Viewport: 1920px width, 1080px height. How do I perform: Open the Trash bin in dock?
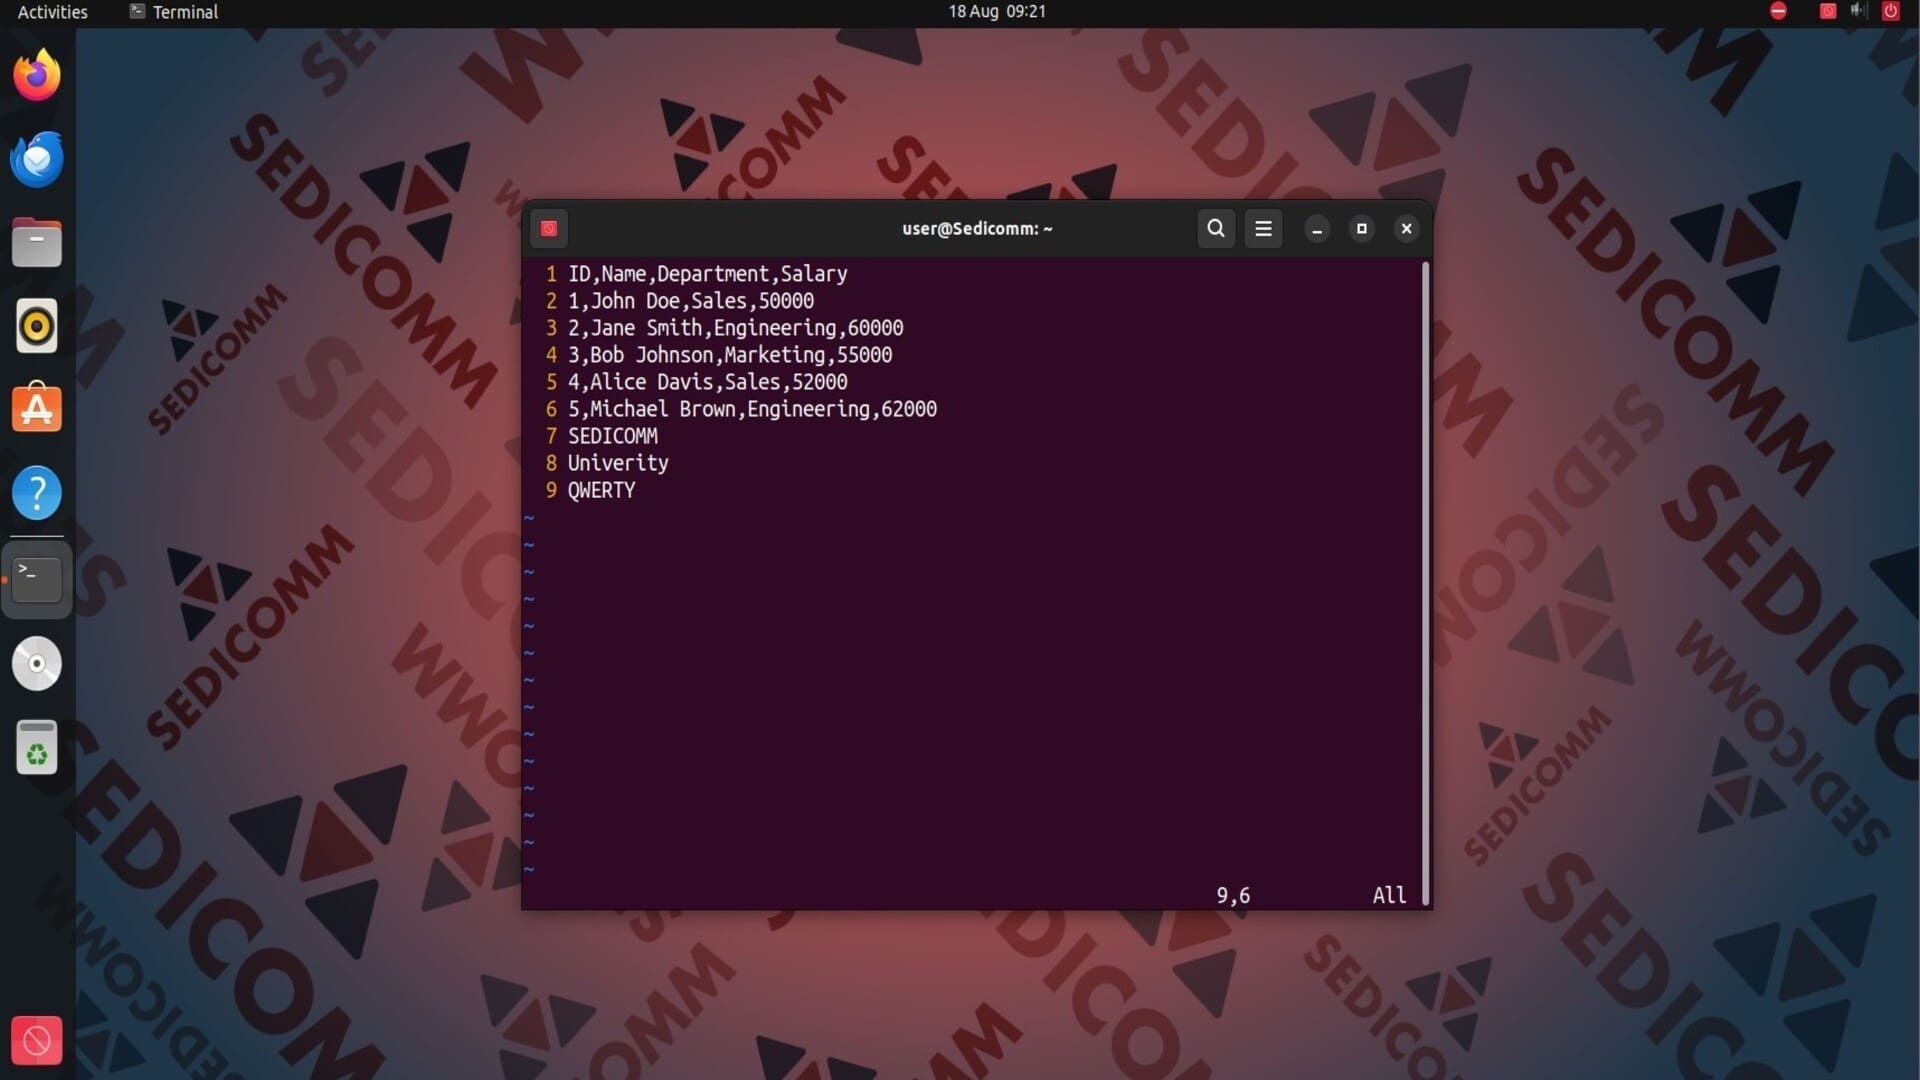[x=37, y=747]
